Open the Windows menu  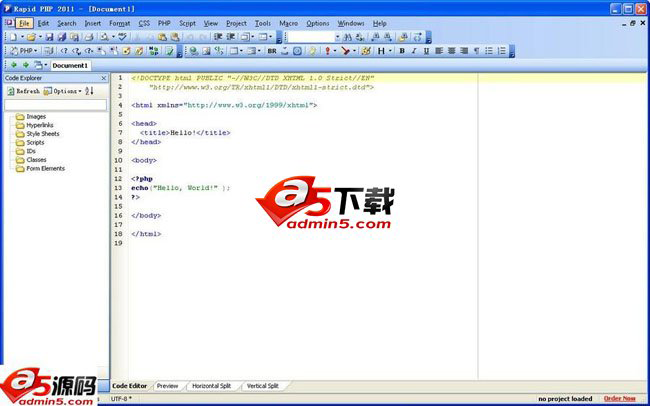[x=351, y=24]
